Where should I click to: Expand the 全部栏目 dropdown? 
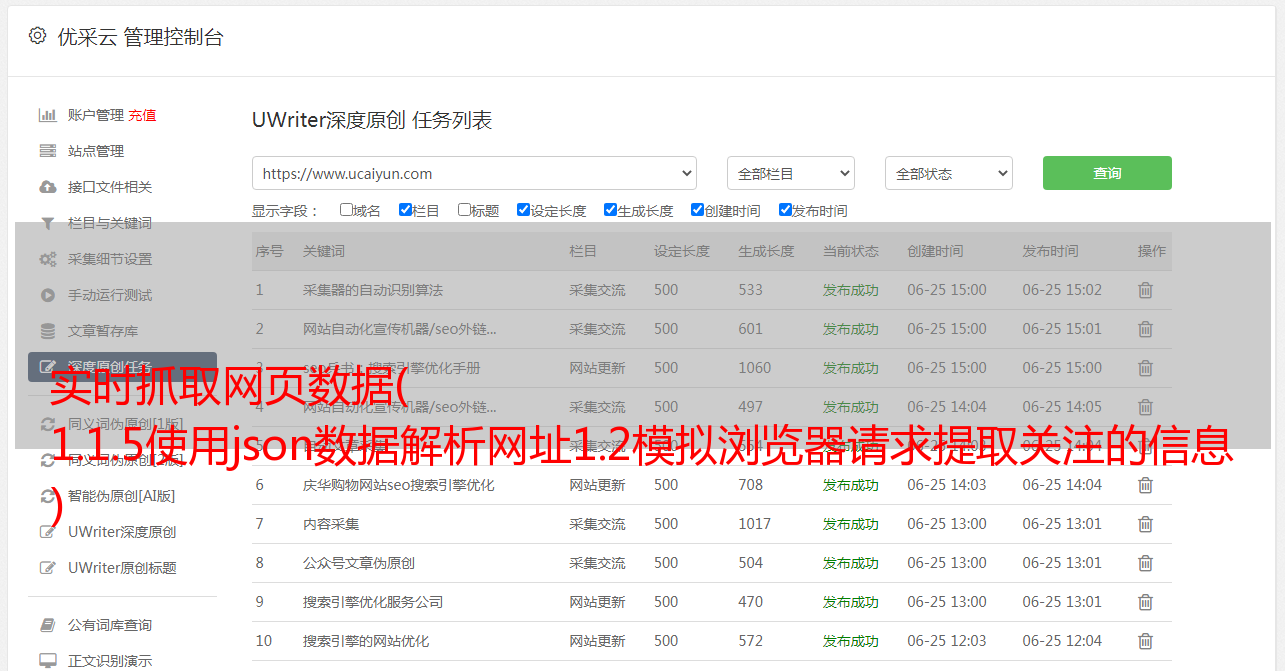790,173
